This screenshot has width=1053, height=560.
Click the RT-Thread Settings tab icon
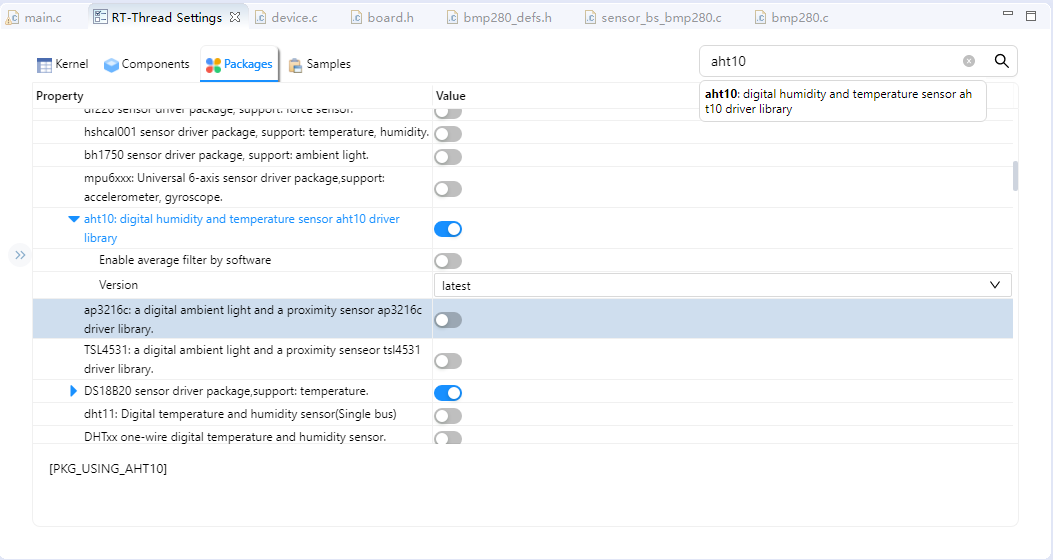click(100, 17)
